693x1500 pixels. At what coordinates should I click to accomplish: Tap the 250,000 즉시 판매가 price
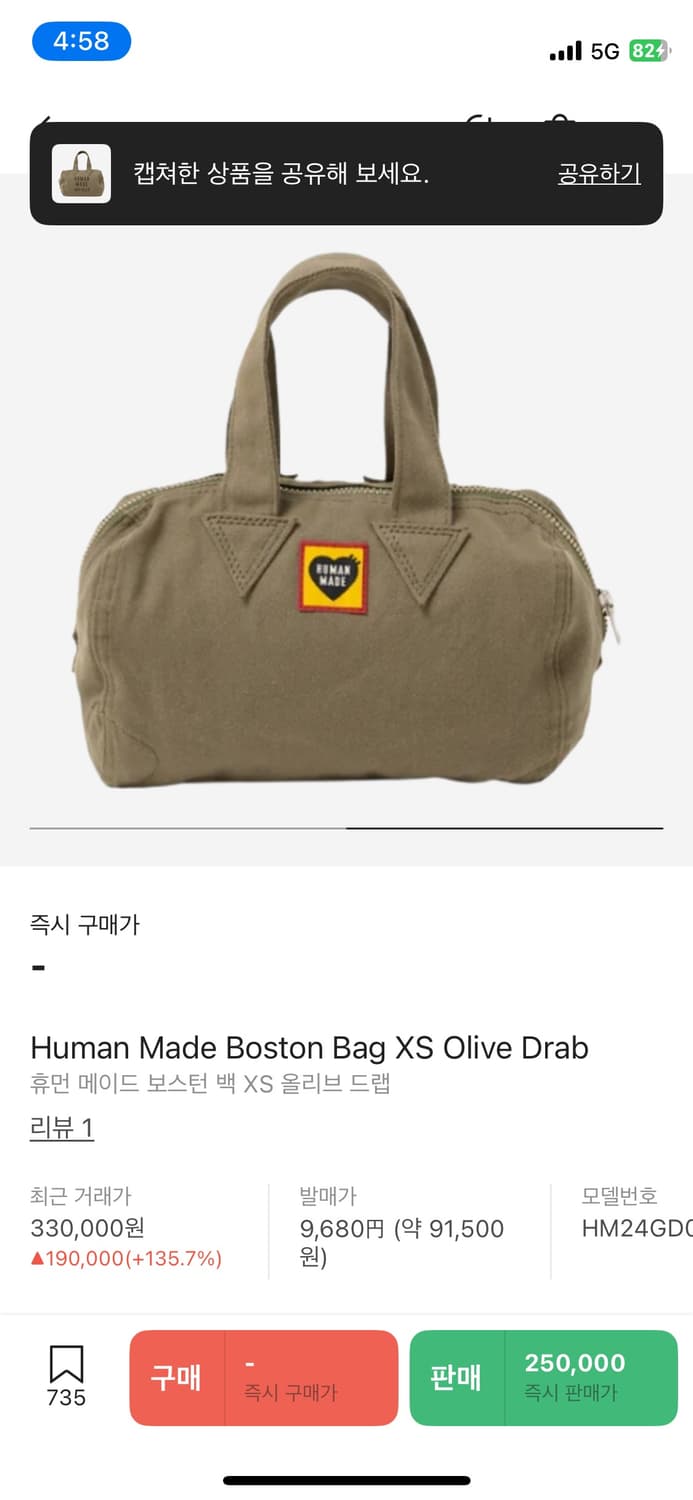coord(575,1376)
